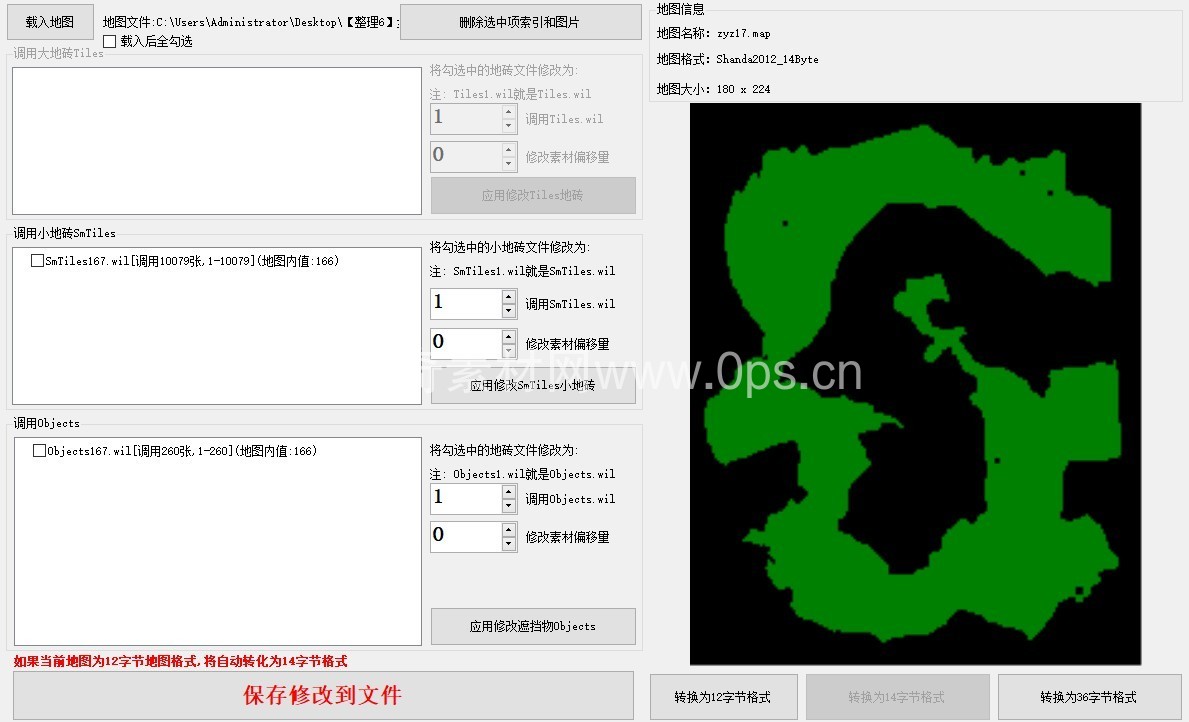1189x722 pixels.
Task: Click 转换为36字节格式 button
Action: [1088, 697]
